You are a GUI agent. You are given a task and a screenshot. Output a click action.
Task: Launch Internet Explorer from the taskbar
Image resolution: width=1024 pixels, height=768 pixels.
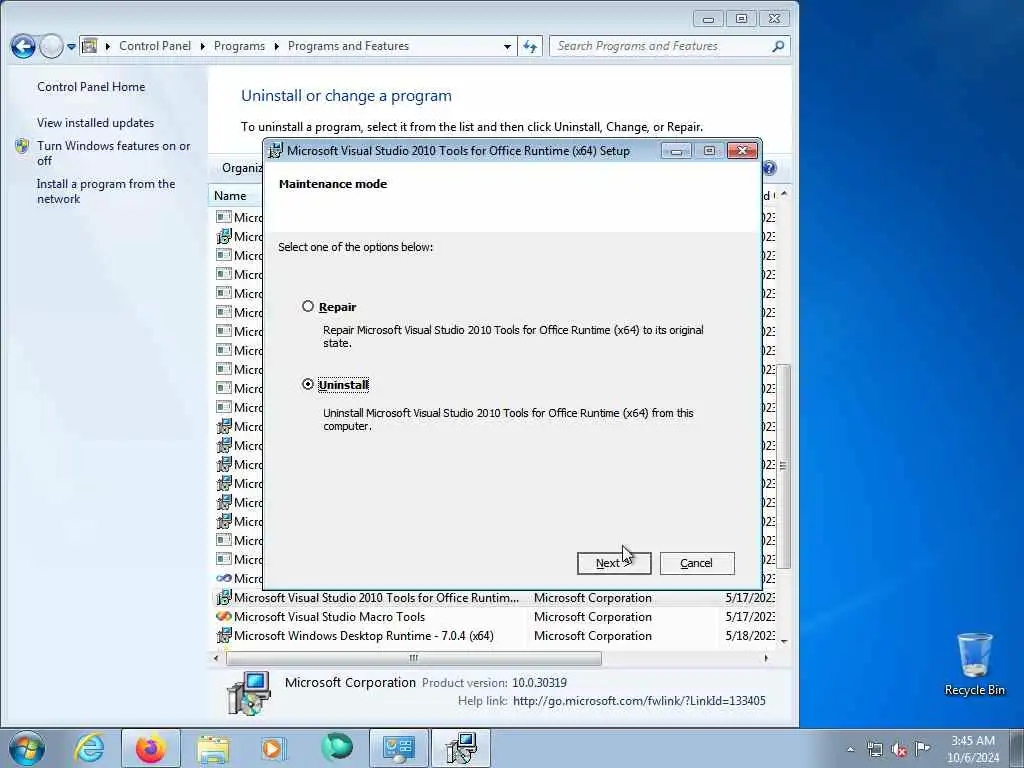89,748
